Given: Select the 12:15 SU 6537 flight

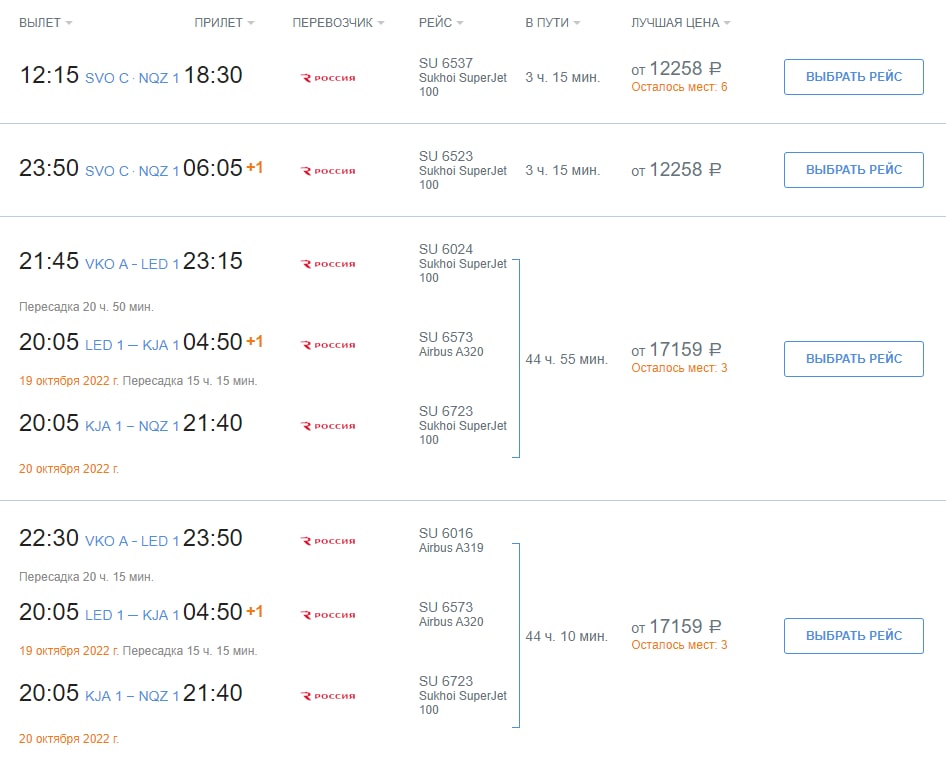Looking at the screenshot, I should pyautogui.click(x=853, y=77).
